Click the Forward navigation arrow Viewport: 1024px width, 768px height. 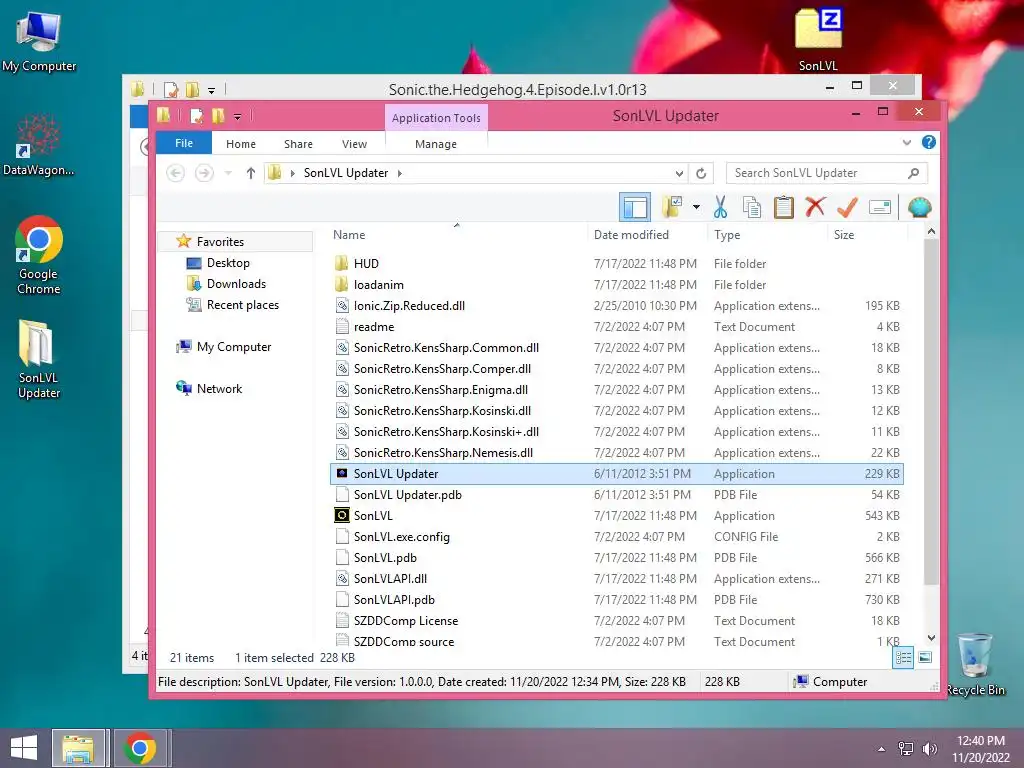[204, 173]
